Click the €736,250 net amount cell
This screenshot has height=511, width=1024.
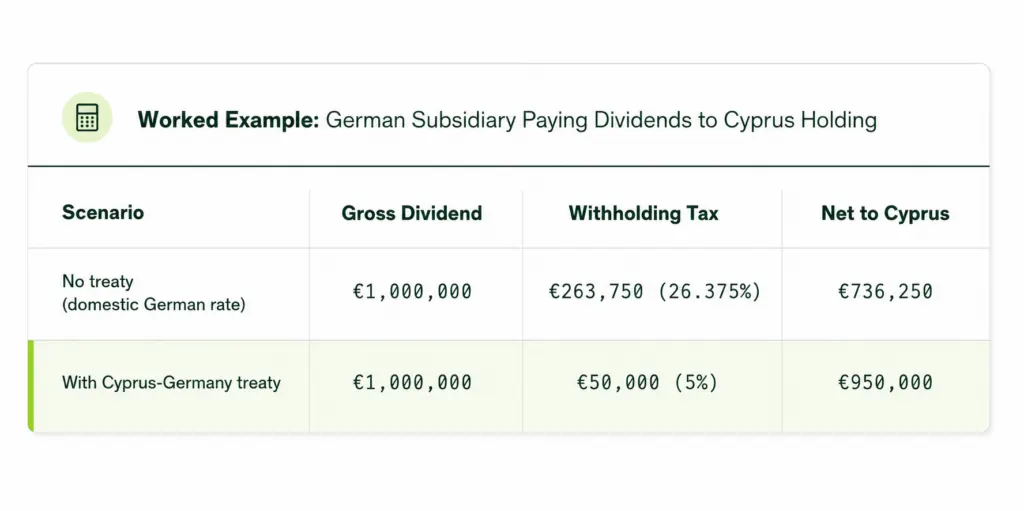pos(885,291)
